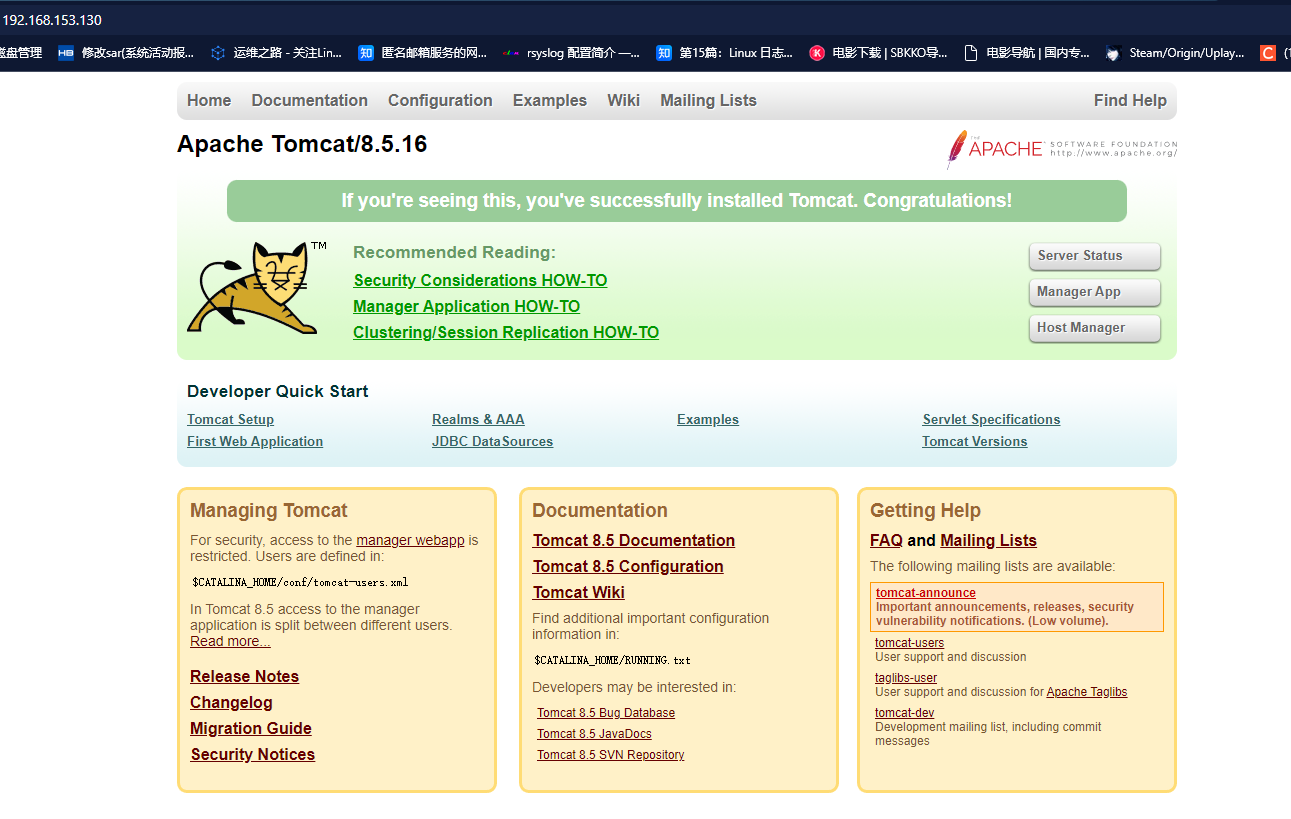1291x819 pixels.
Task: Open the Release Notes link
Action: click(244, 677)
